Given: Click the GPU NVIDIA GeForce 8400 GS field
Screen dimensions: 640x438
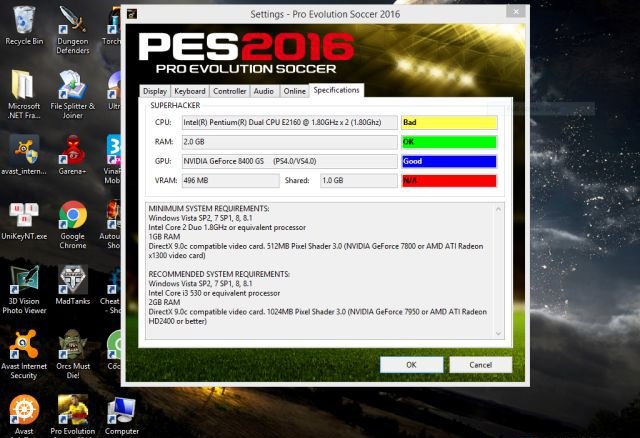Looking at the screenshot, I should click(289, 161).
